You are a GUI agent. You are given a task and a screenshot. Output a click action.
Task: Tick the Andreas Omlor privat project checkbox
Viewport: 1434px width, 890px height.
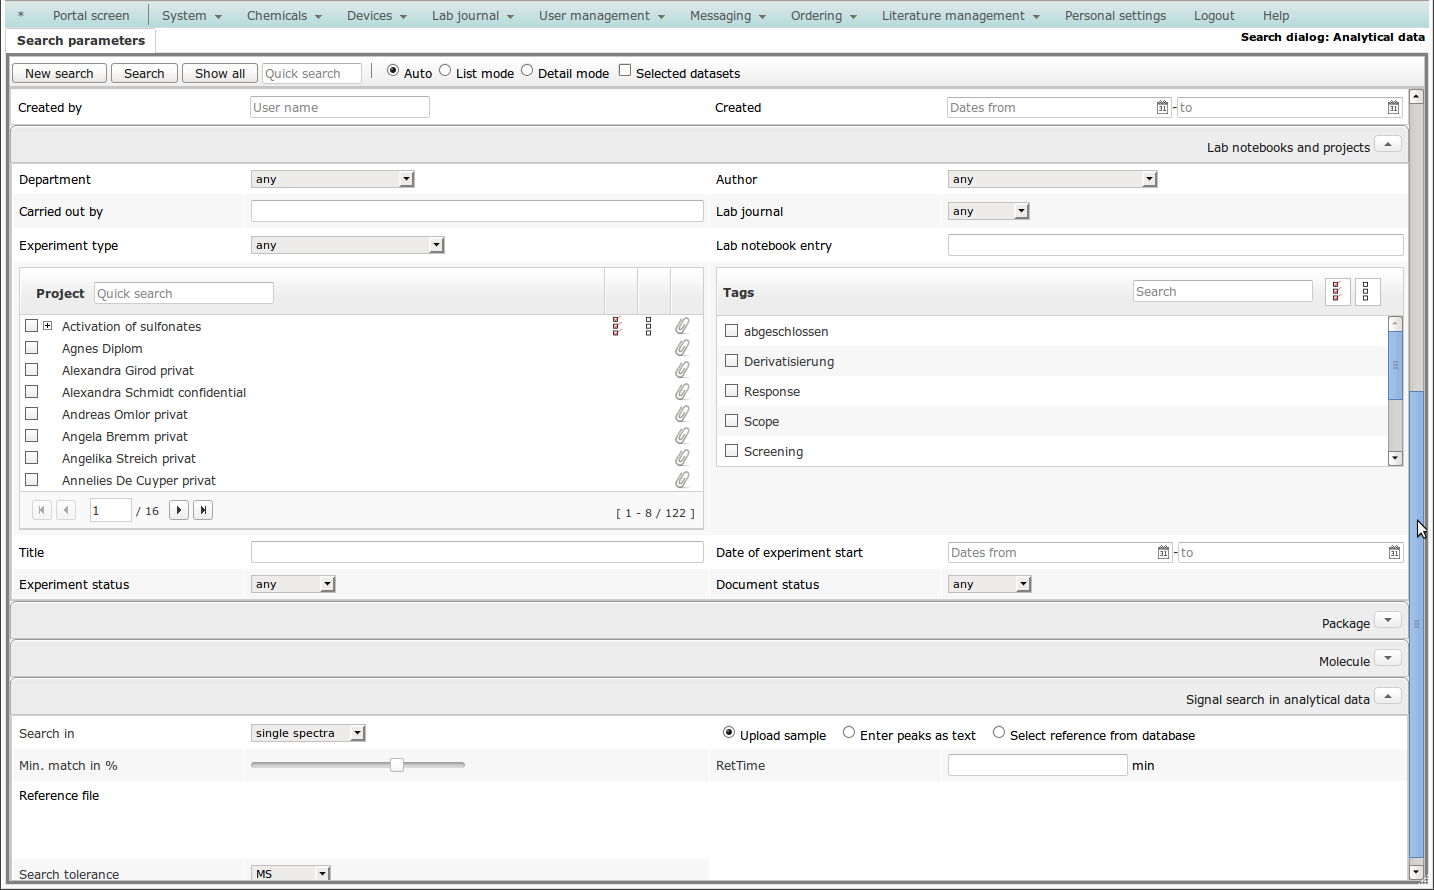pos(32,414)
